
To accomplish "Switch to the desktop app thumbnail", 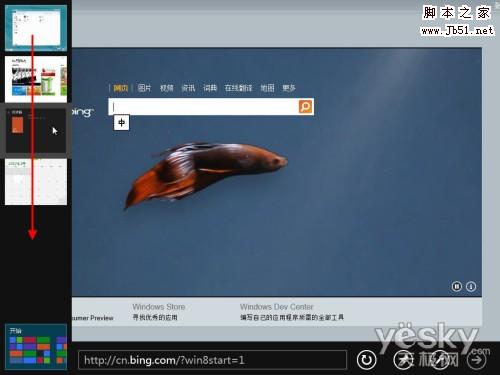I will pyautogui.click(x=36, y=28).
